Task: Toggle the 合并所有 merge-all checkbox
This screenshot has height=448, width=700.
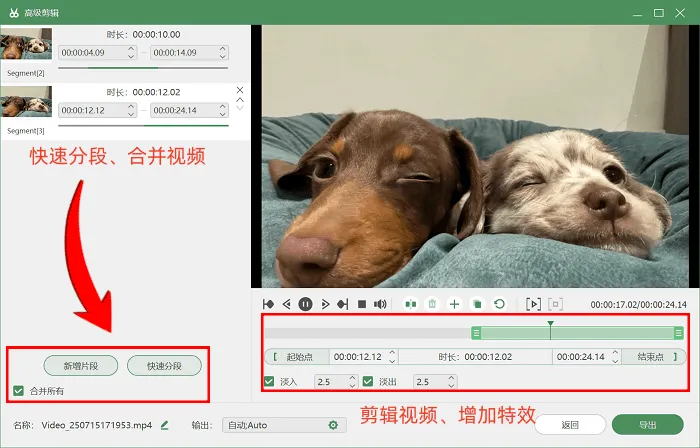Action: tap(18, 391)
